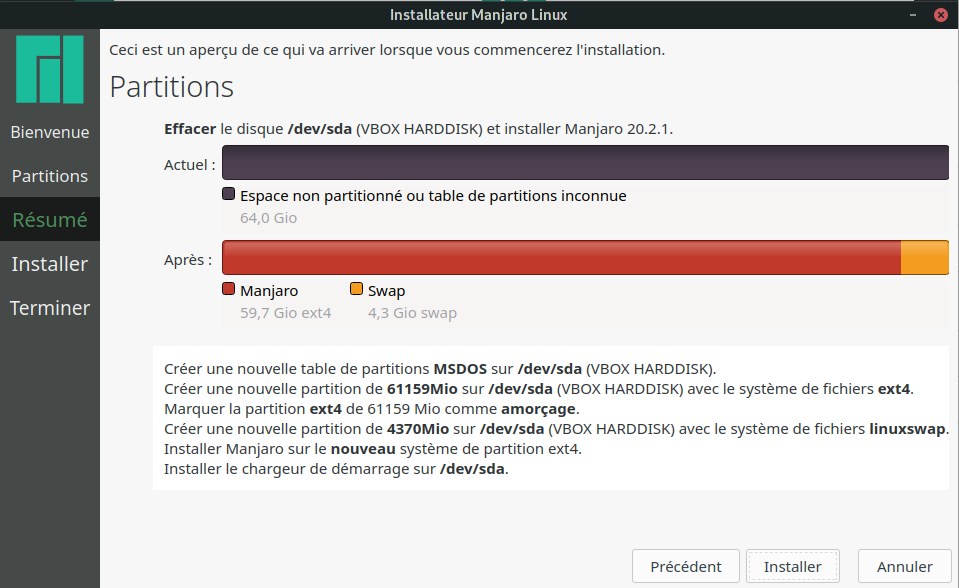Image resolution: width=959 pixels, height=588 pixels.
Task: Click the 'Swap' legend label
Action: tap(387, 291)
